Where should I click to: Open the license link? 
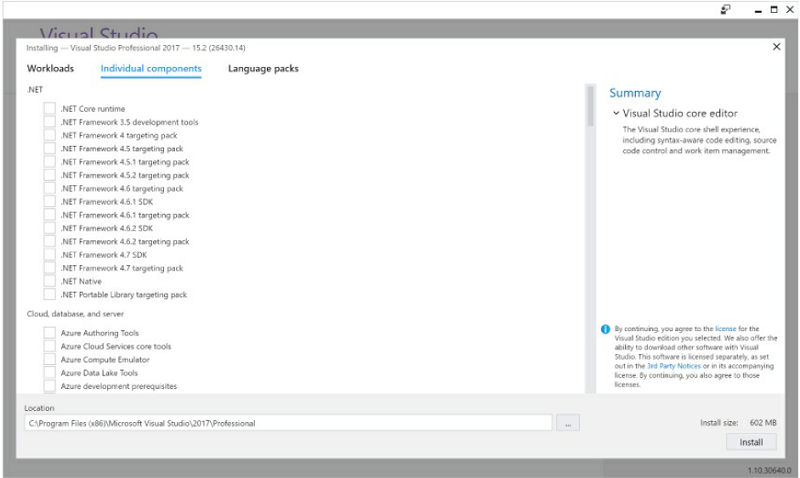(x=726, y=329)
